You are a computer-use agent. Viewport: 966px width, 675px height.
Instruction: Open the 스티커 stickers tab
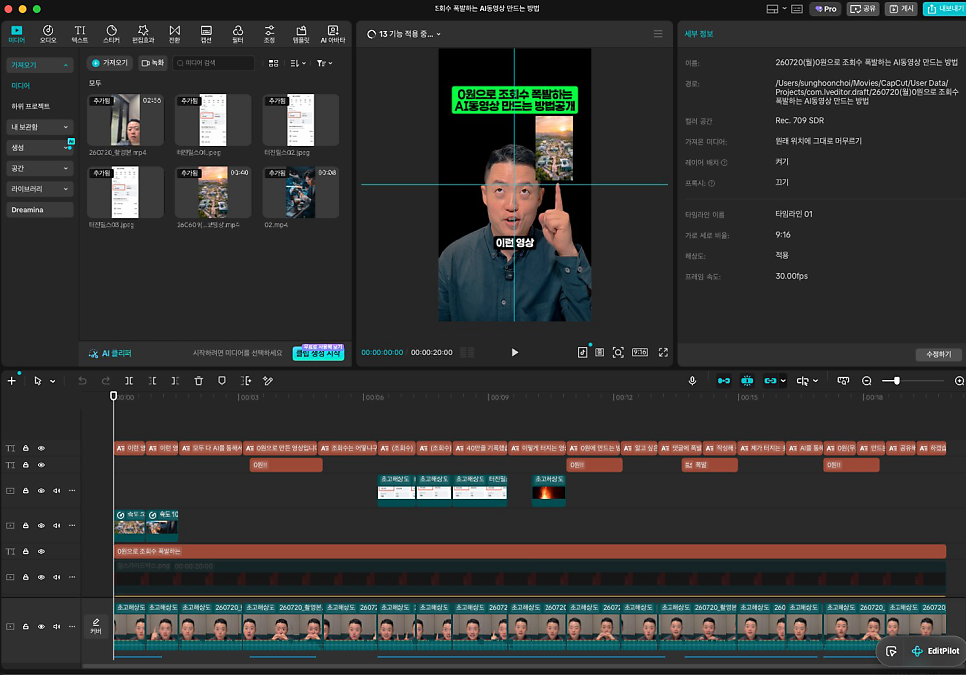click(112, 34)
